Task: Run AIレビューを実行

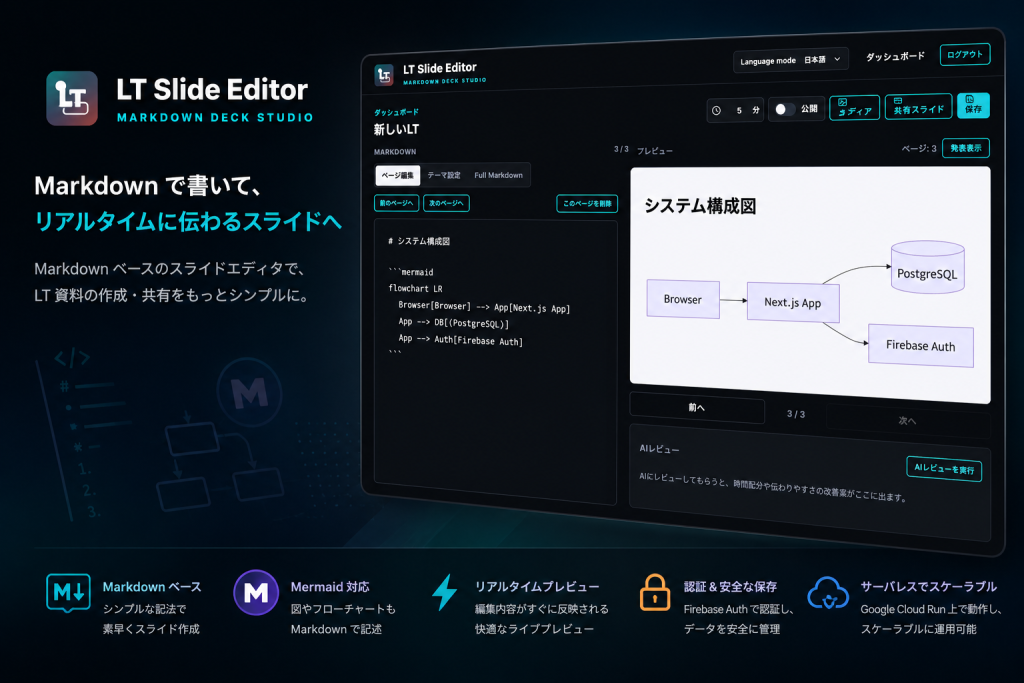Action: (x=944, y=469)
